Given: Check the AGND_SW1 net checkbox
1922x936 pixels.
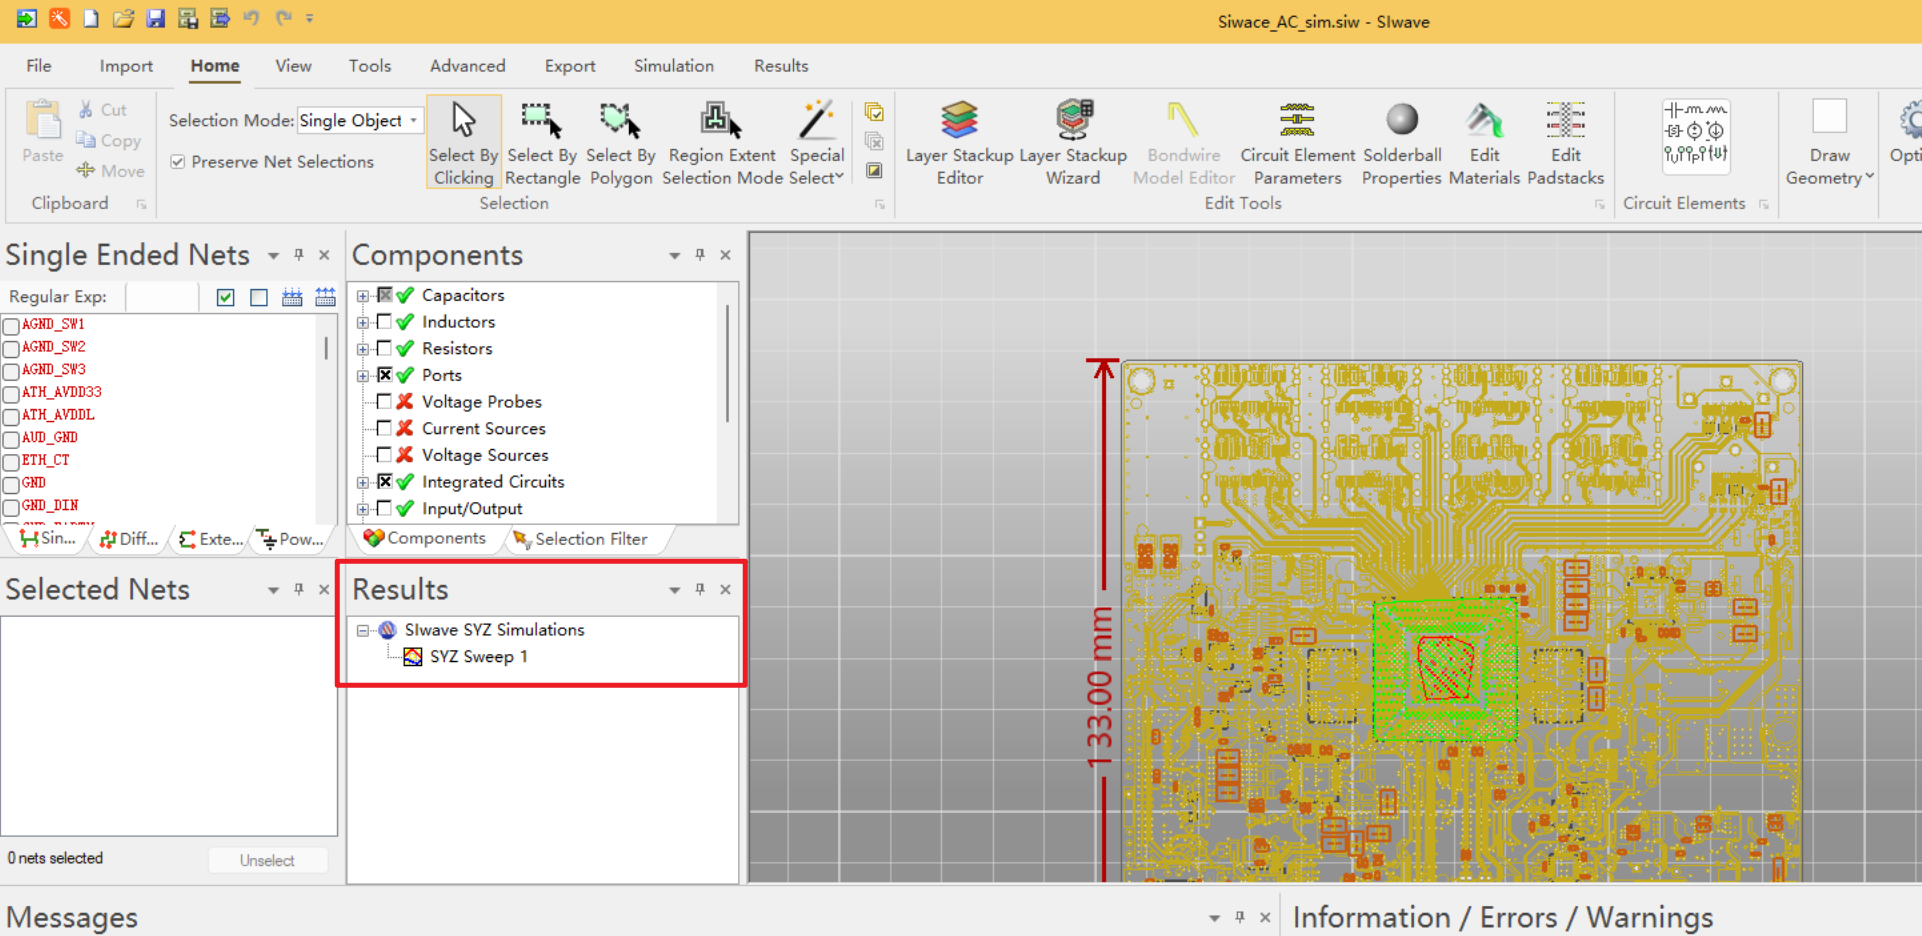Looking at the screenshot, I should [x=11, y=326].
